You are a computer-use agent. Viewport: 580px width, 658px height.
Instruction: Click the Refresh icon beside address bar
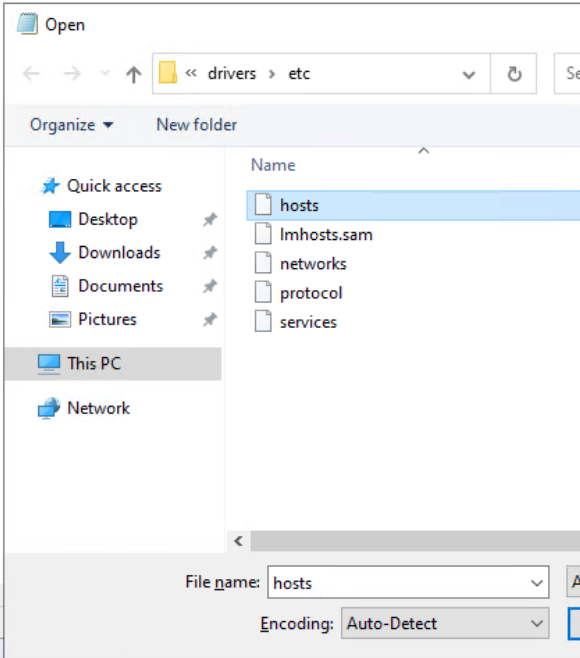point(514,74)
